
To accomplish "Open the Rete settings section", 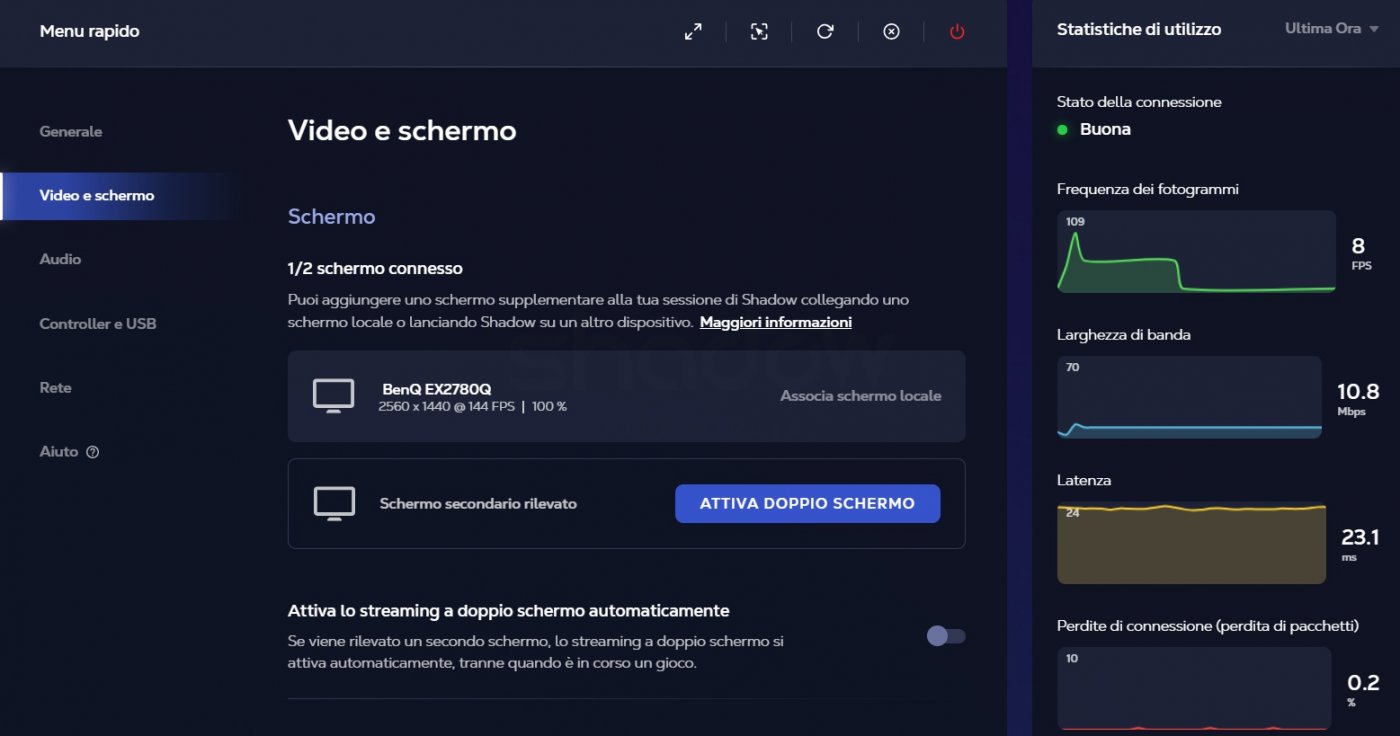I will coord(55,387).
